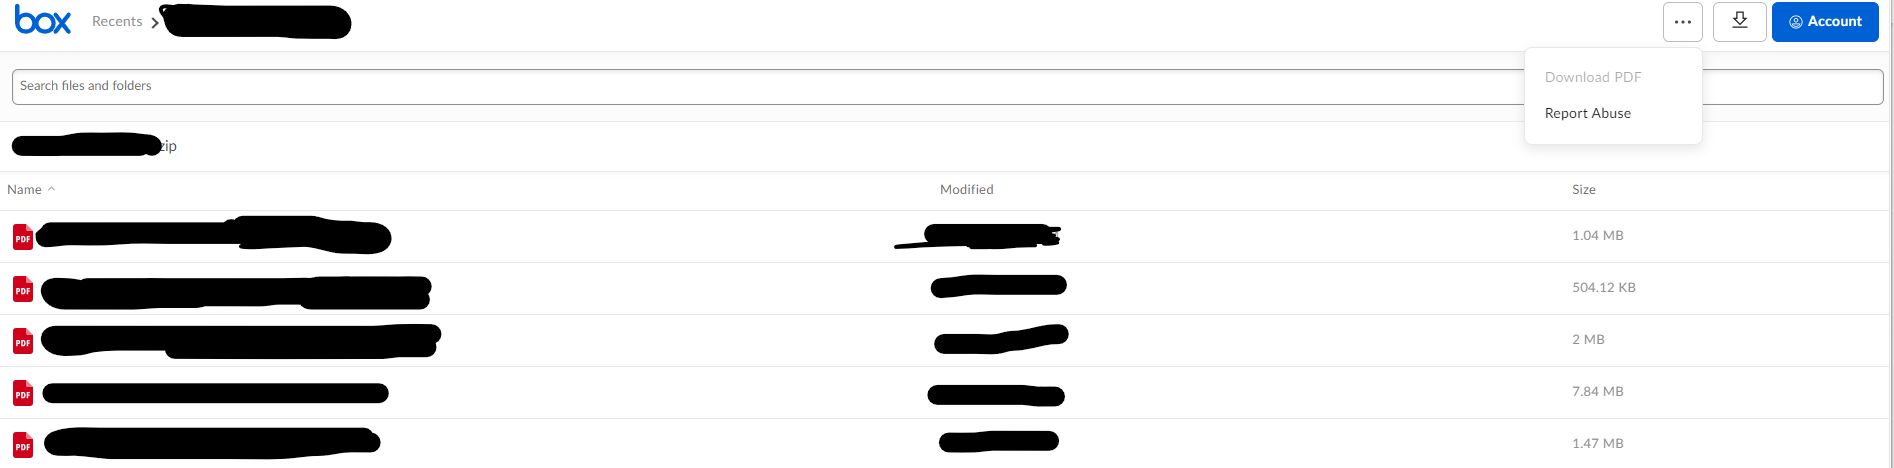Go to Recents in the breadcrumb

click(117, 21)
